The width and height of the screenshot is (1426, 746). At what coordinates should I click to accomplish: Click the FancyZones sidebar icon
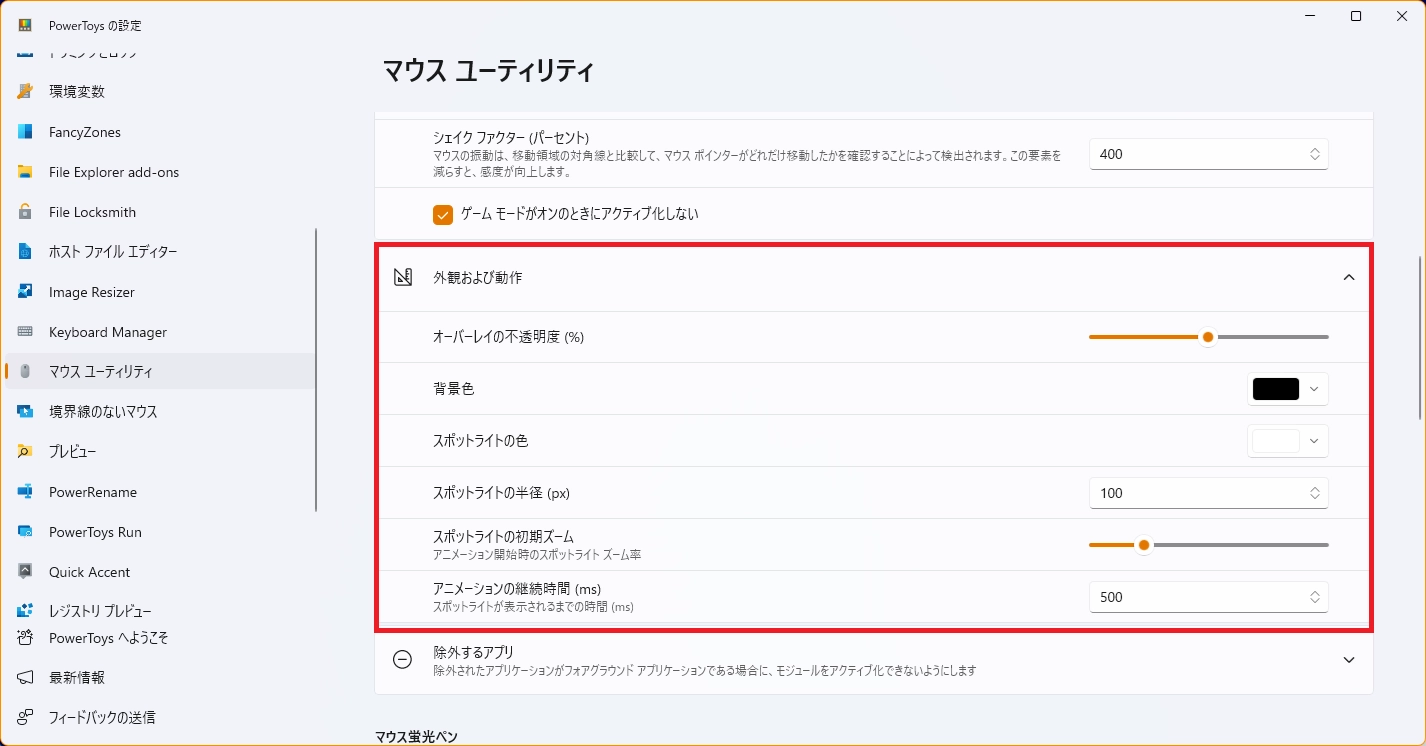click(x=26, y=132)
